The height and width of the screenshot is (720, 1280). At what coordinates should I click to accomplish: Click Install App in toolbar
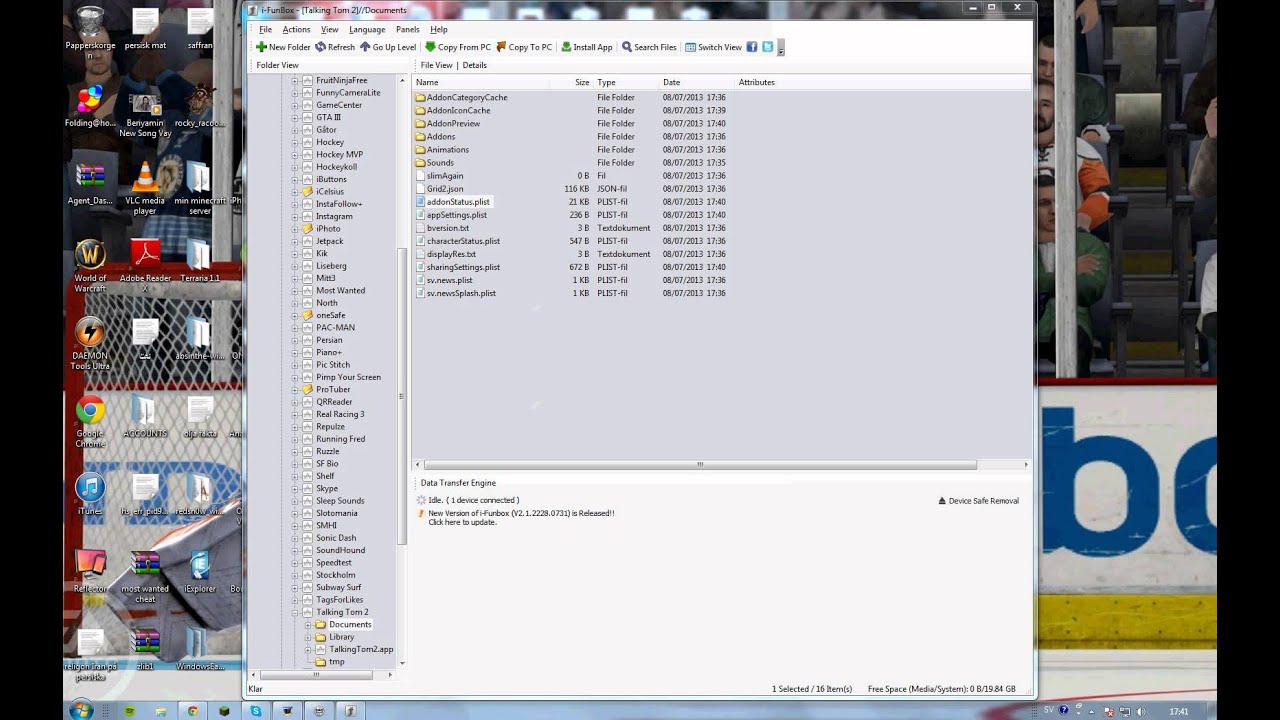[x=587, y=47]
